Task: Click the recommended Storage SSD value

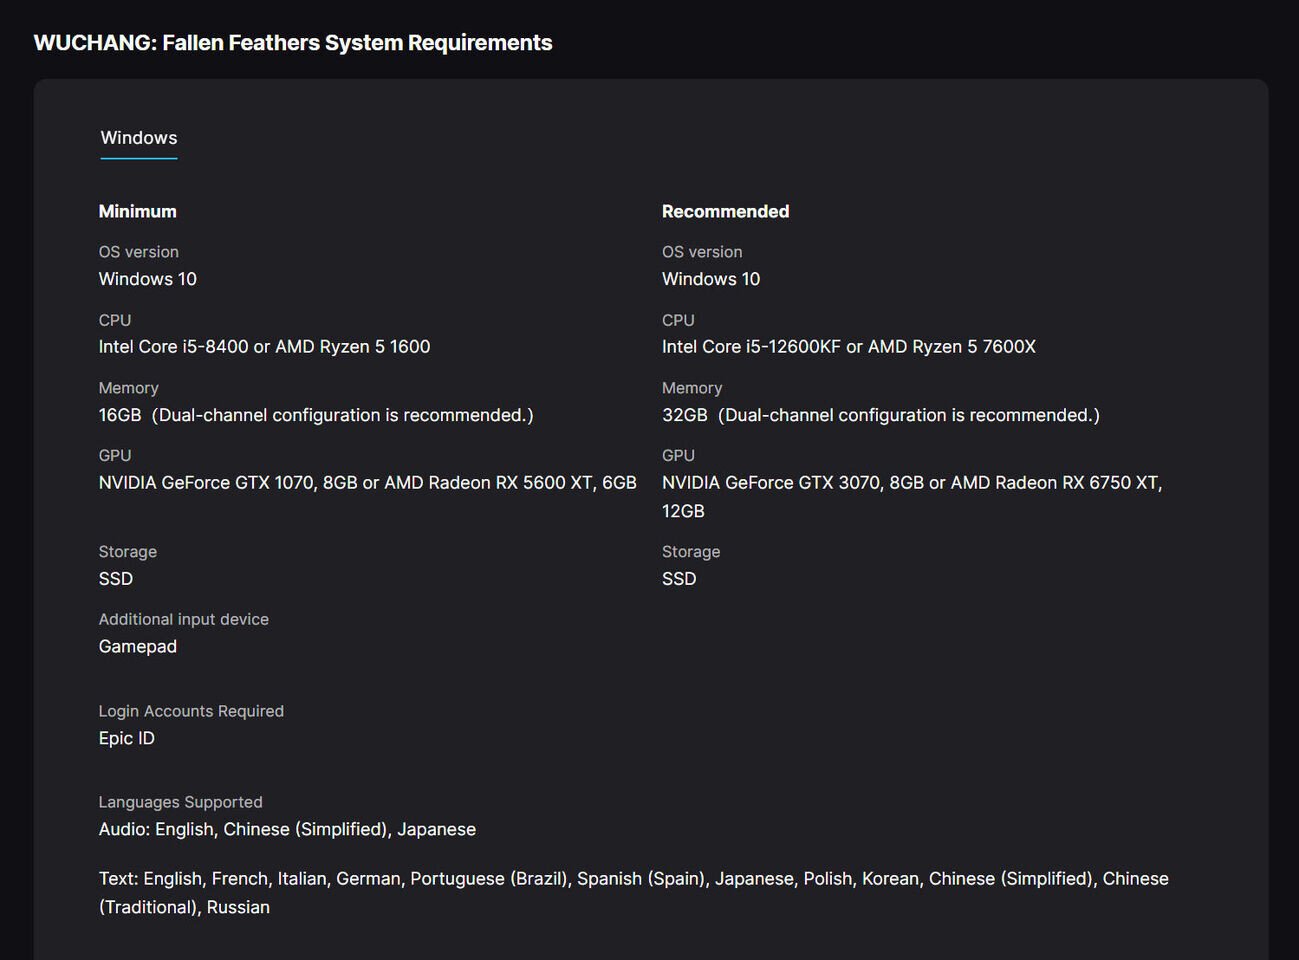Action: pyautogui.click(x=679, y=579)
